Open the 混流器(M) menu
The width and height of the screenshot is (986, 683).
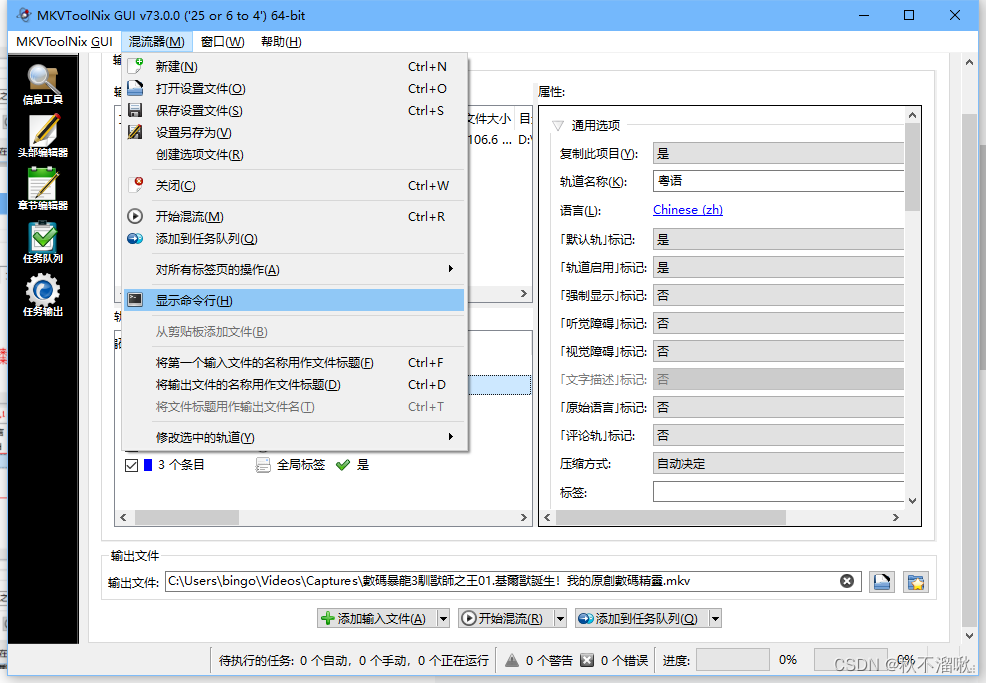point(157,42)
